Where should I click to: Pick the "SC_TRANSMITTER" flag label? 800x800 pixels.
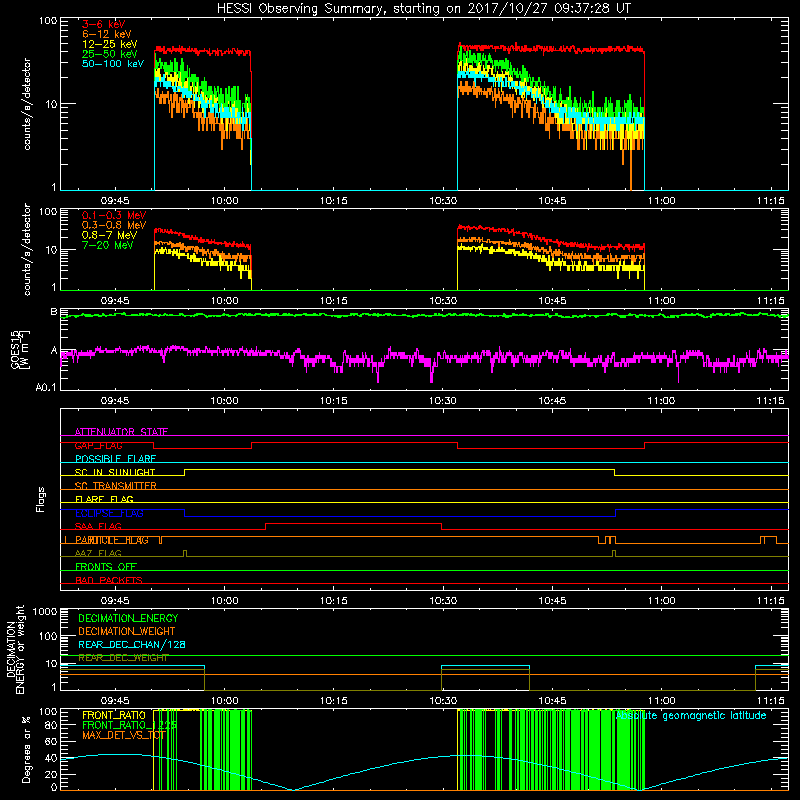pyautogui.click(x=115, y=486)
